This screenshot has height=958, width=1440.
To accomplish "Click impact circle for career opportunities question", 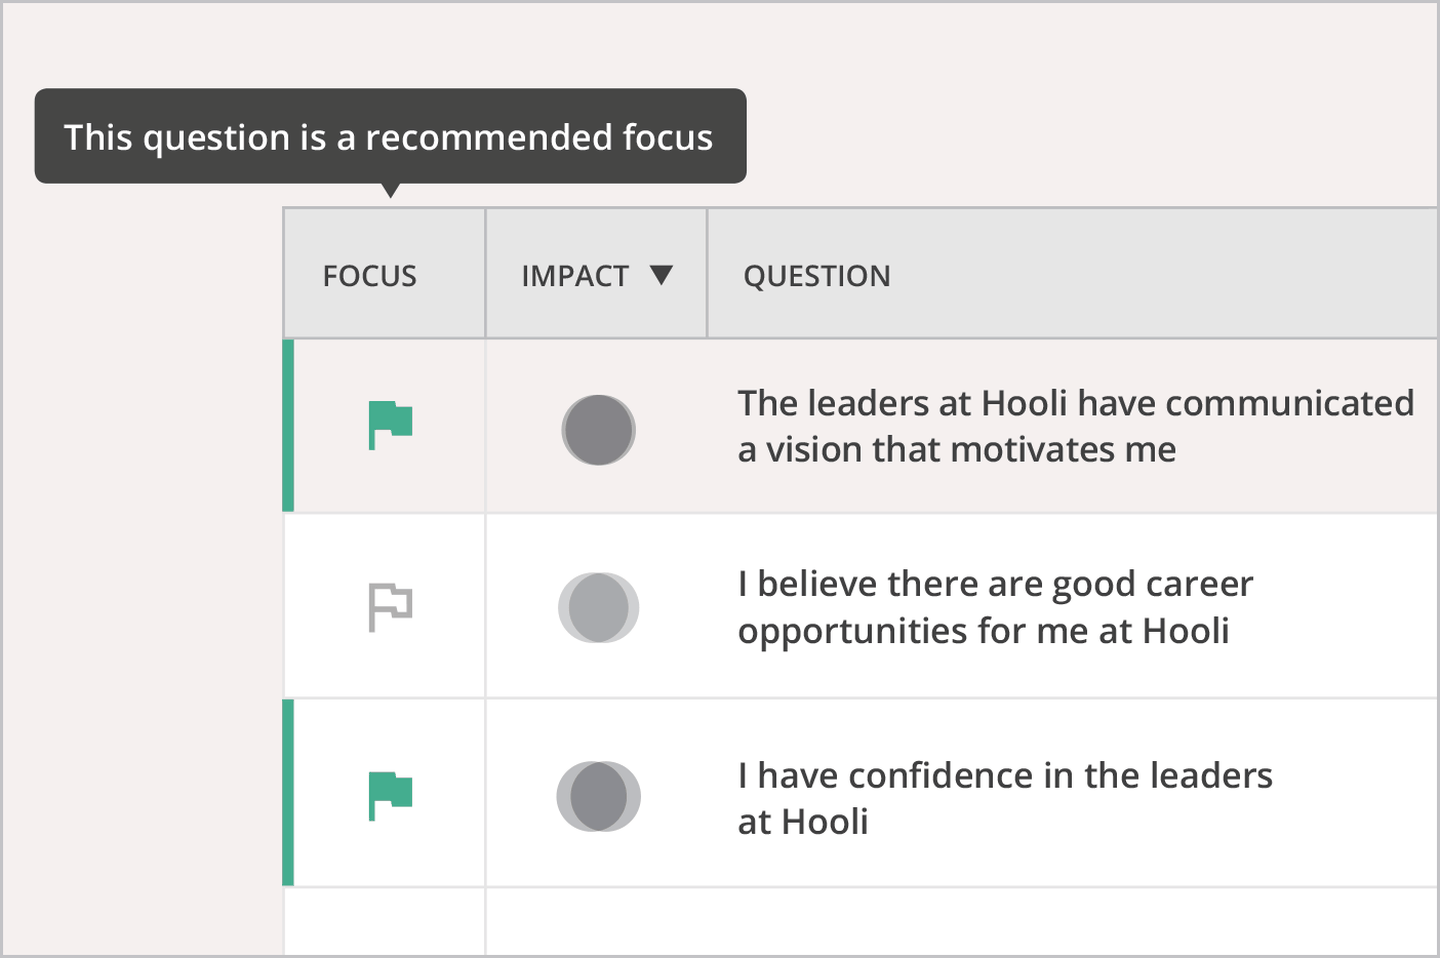I will pyautogui.click(x=598, y=607).
